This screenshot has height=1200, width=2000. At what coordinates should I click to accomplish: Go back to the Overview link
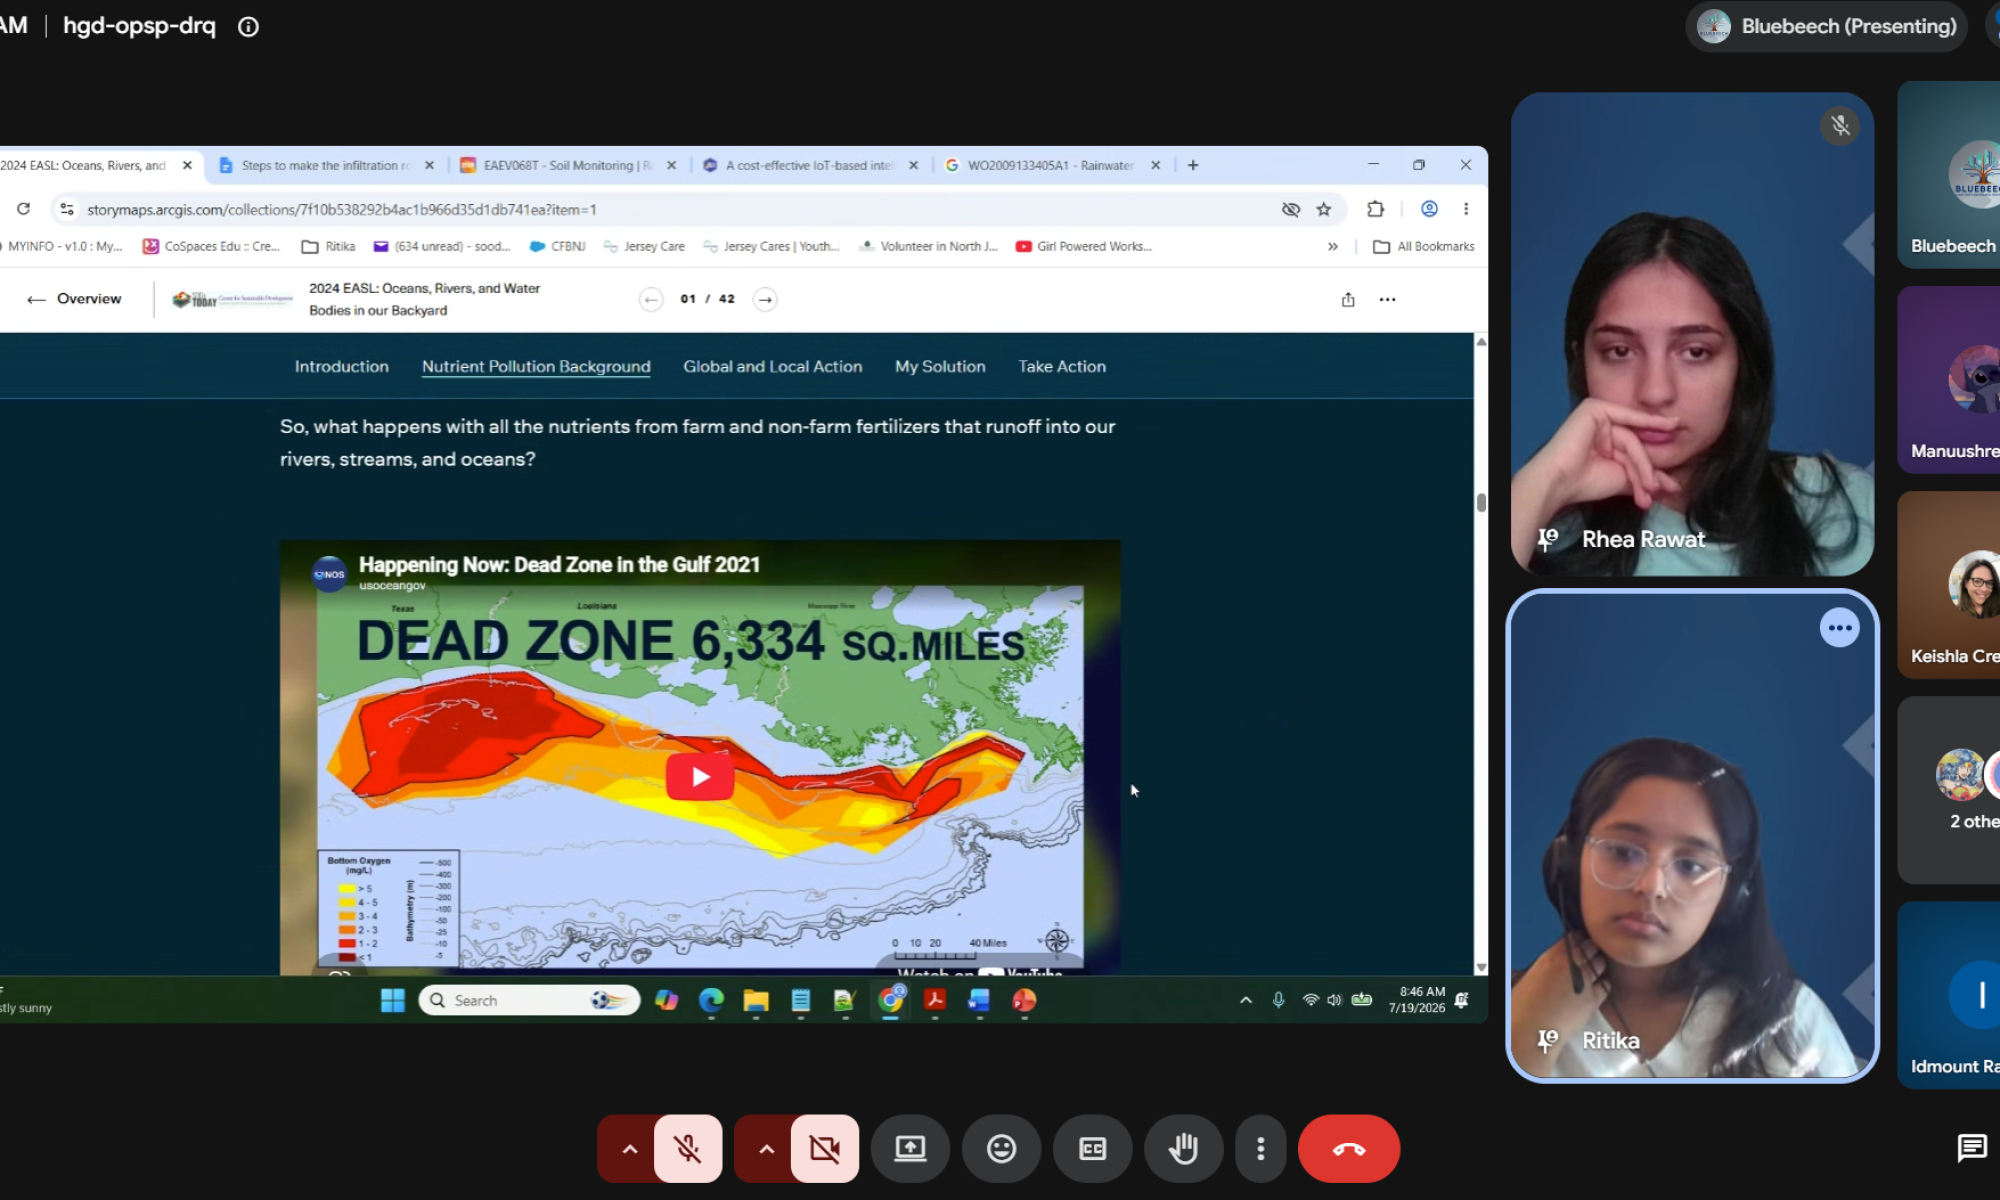[75, 299]
